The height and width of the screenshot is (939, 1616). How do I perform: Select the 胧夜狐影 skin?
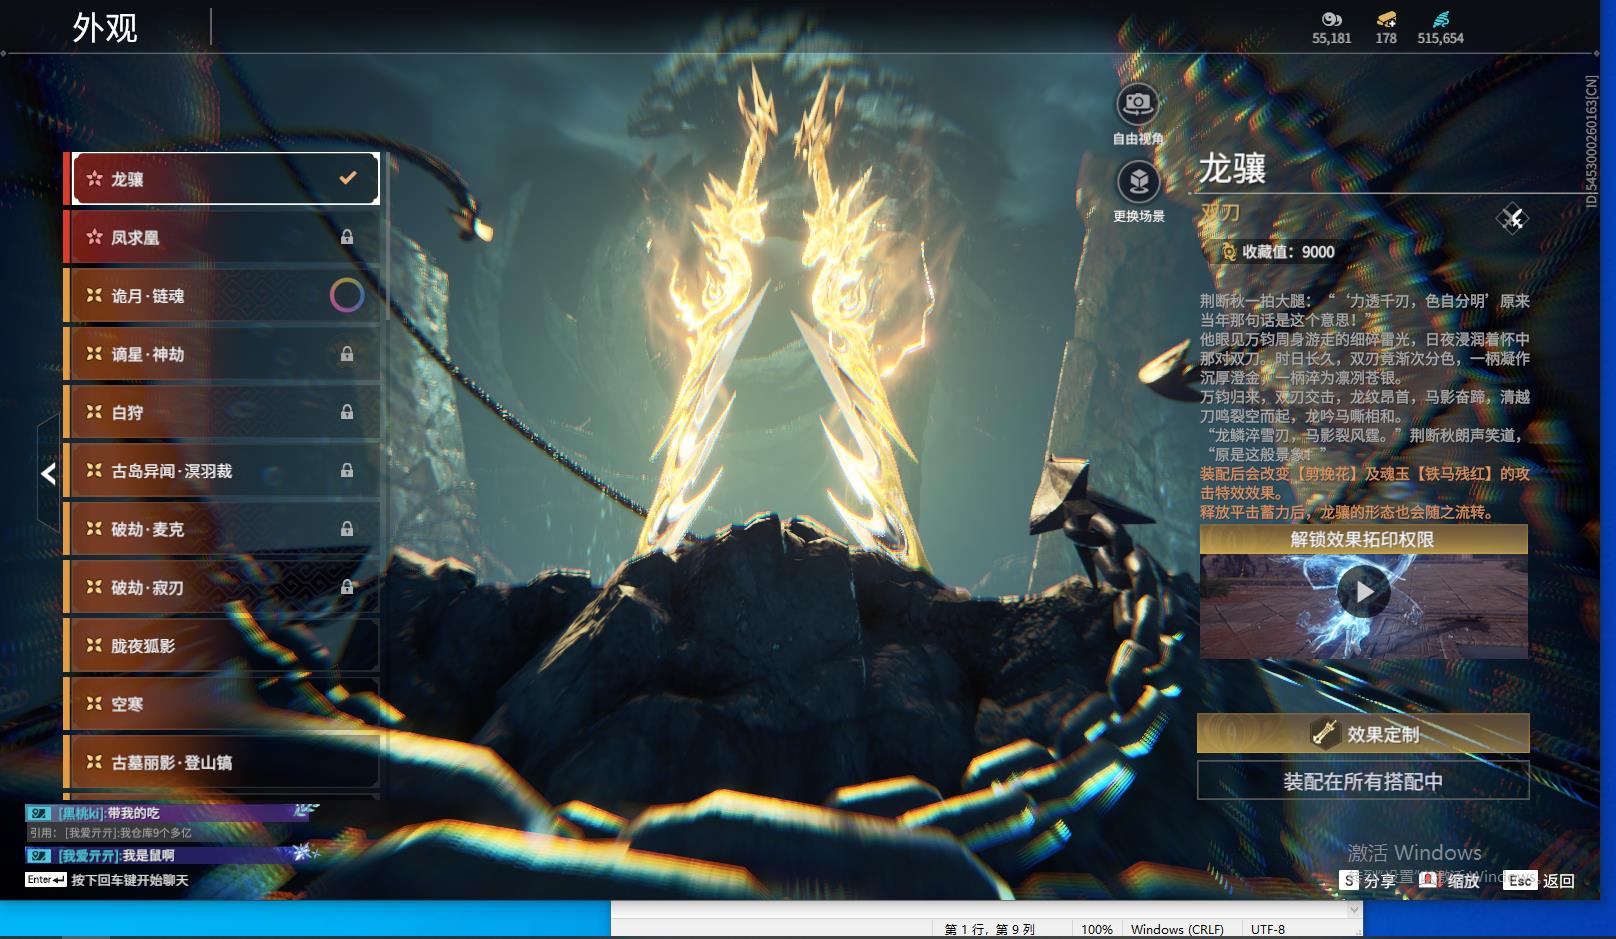(222, 645)
